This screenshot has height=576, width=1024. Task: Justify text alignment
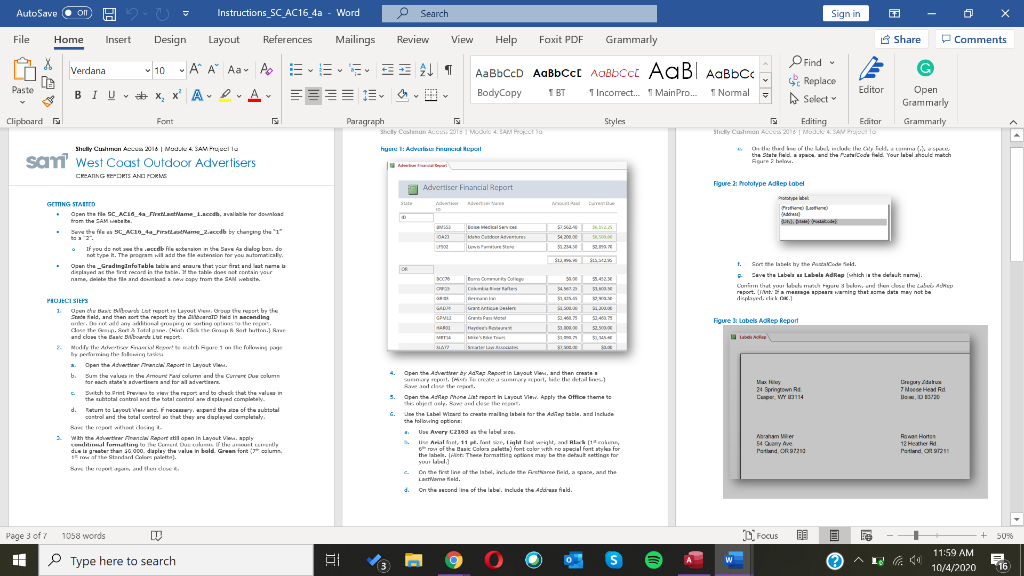(x=347, y=96)
